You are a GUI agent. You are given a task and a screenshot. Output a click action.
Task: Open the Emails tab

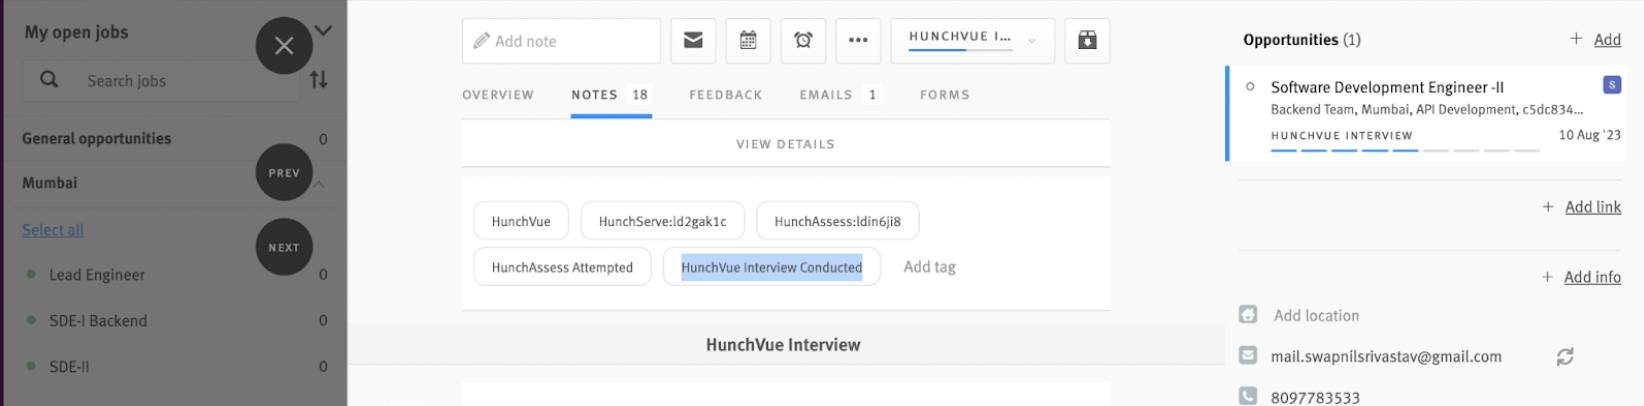tap(825, 95)
